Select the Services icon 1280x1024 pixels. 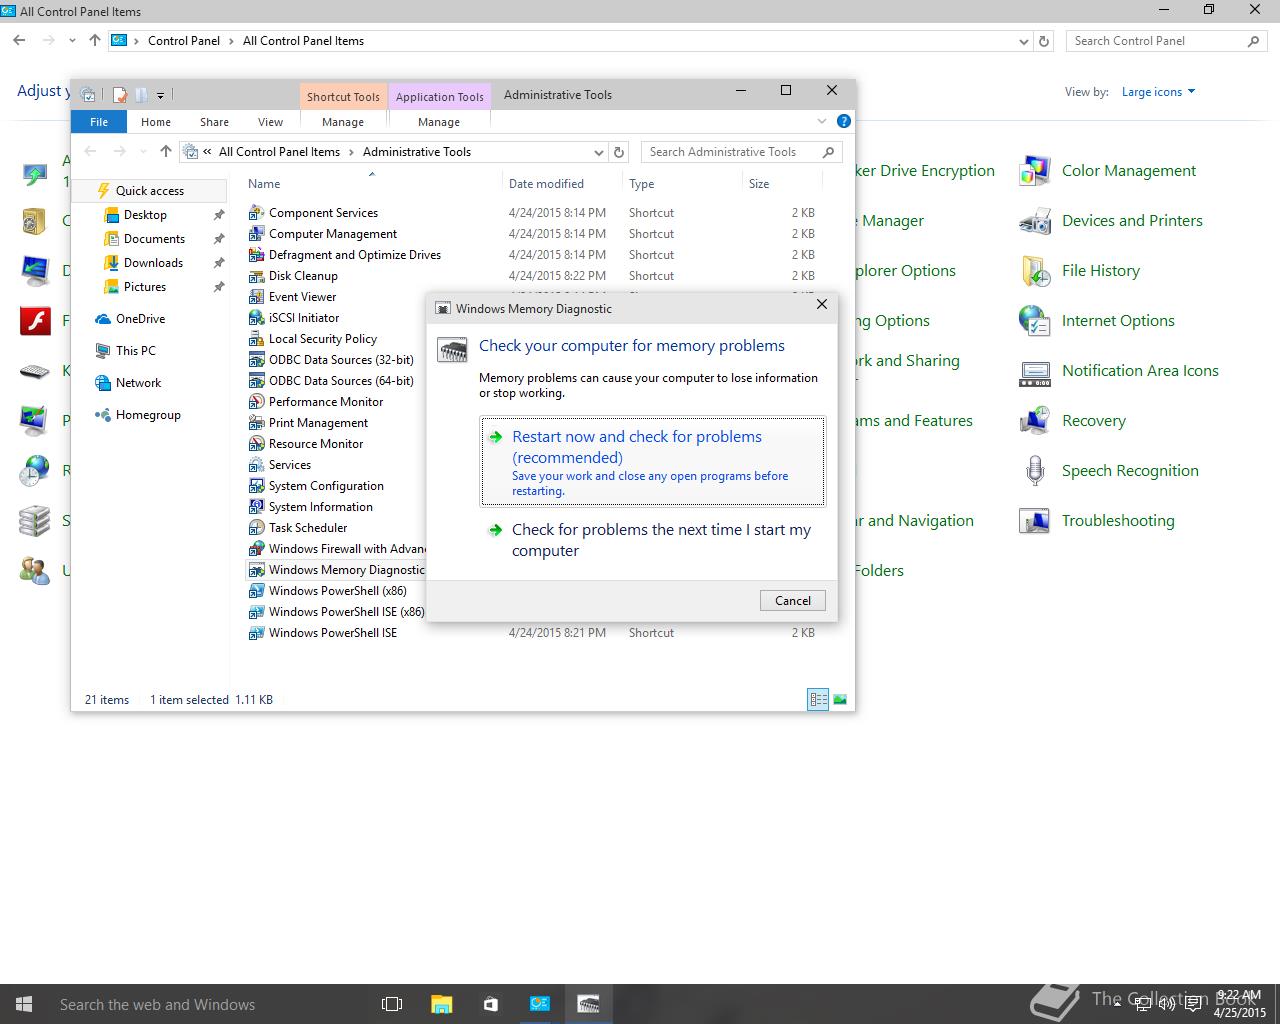(x=256, y=465)
